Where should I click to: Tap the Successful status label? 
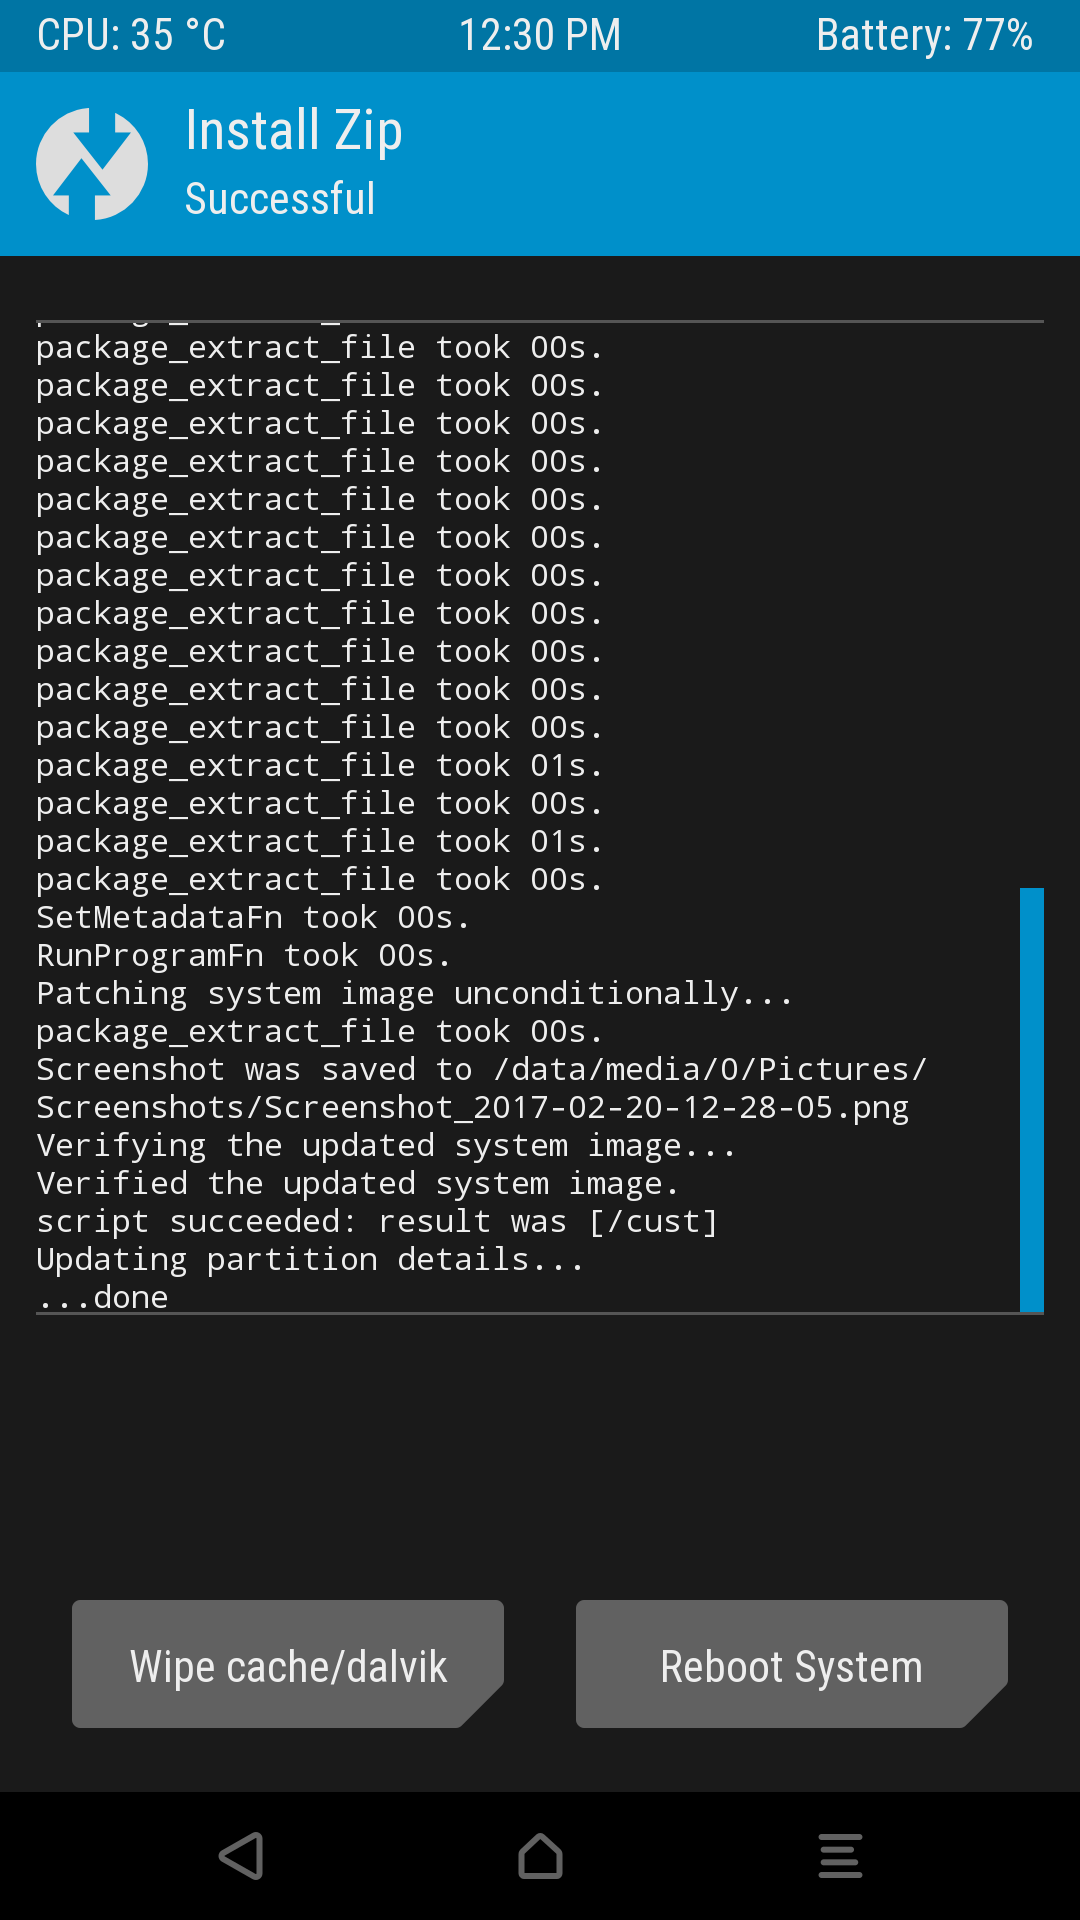[x=280, y=199]
